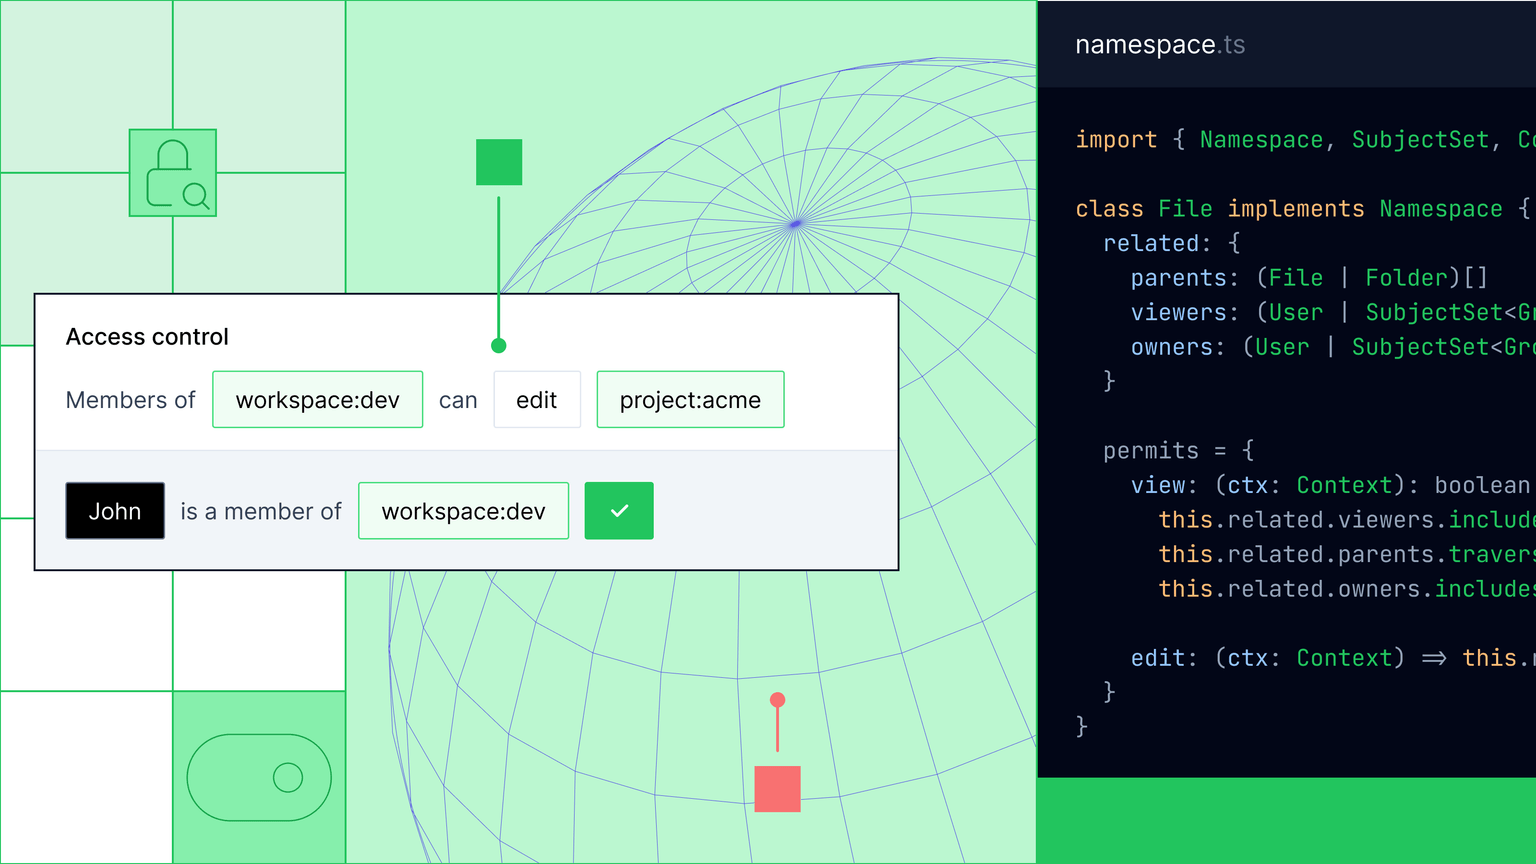This screenshot has width=1536, height=864.
Task: Toggle the pill-shaped switch in the green tile
Action: tap(259, 778)
